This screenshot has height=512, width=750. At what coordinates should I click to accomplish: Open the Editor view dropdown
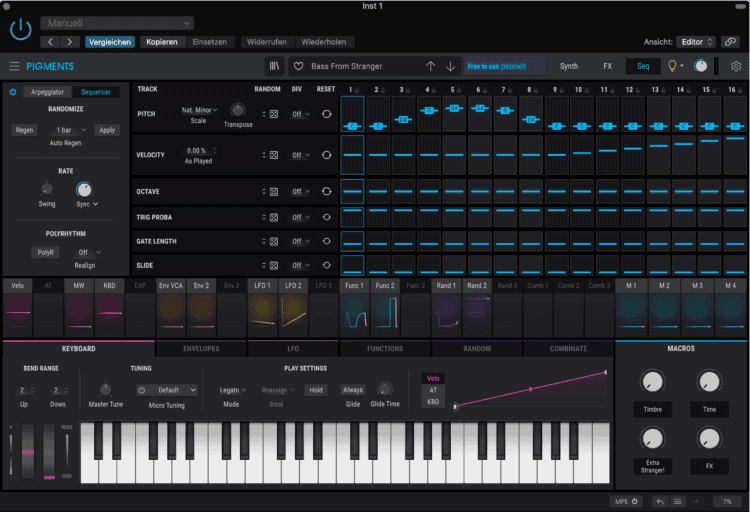[695, 42]
